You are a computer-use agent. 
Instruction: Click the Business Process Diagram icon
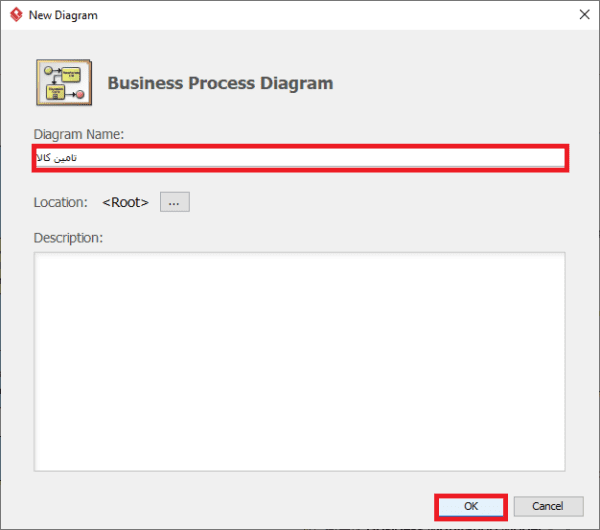click(64, 82)
